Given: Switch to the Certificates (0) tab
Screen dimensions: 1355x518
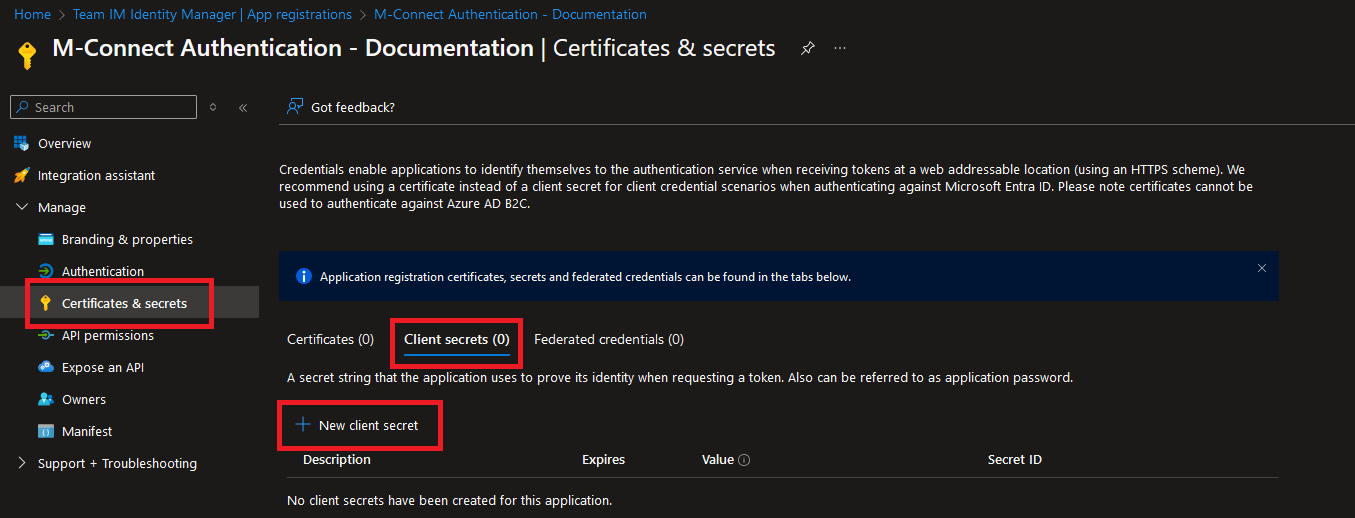Looking at the screenshot, I should point(330,339).
